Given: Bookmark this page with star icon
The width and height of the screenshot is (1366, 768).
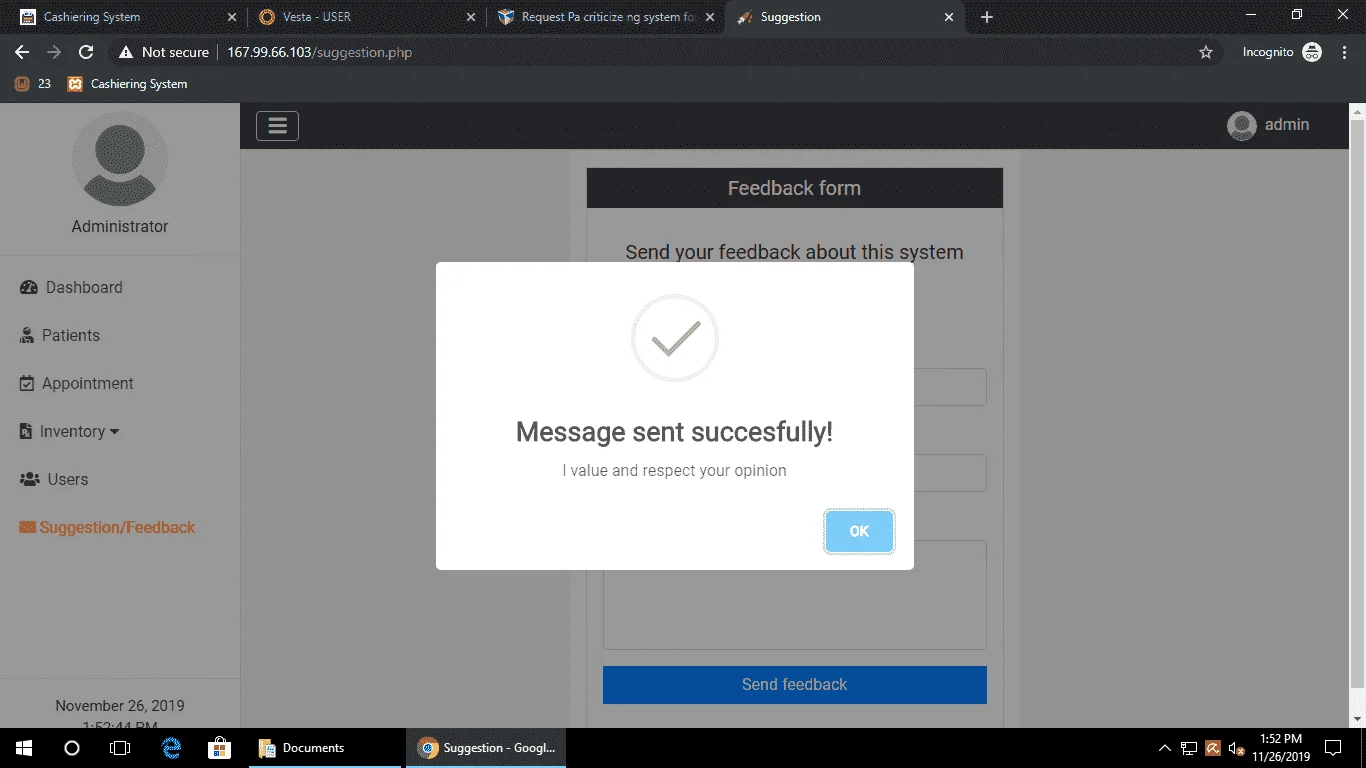Looking at the screenshot, I should click(x=1206, y=52).
